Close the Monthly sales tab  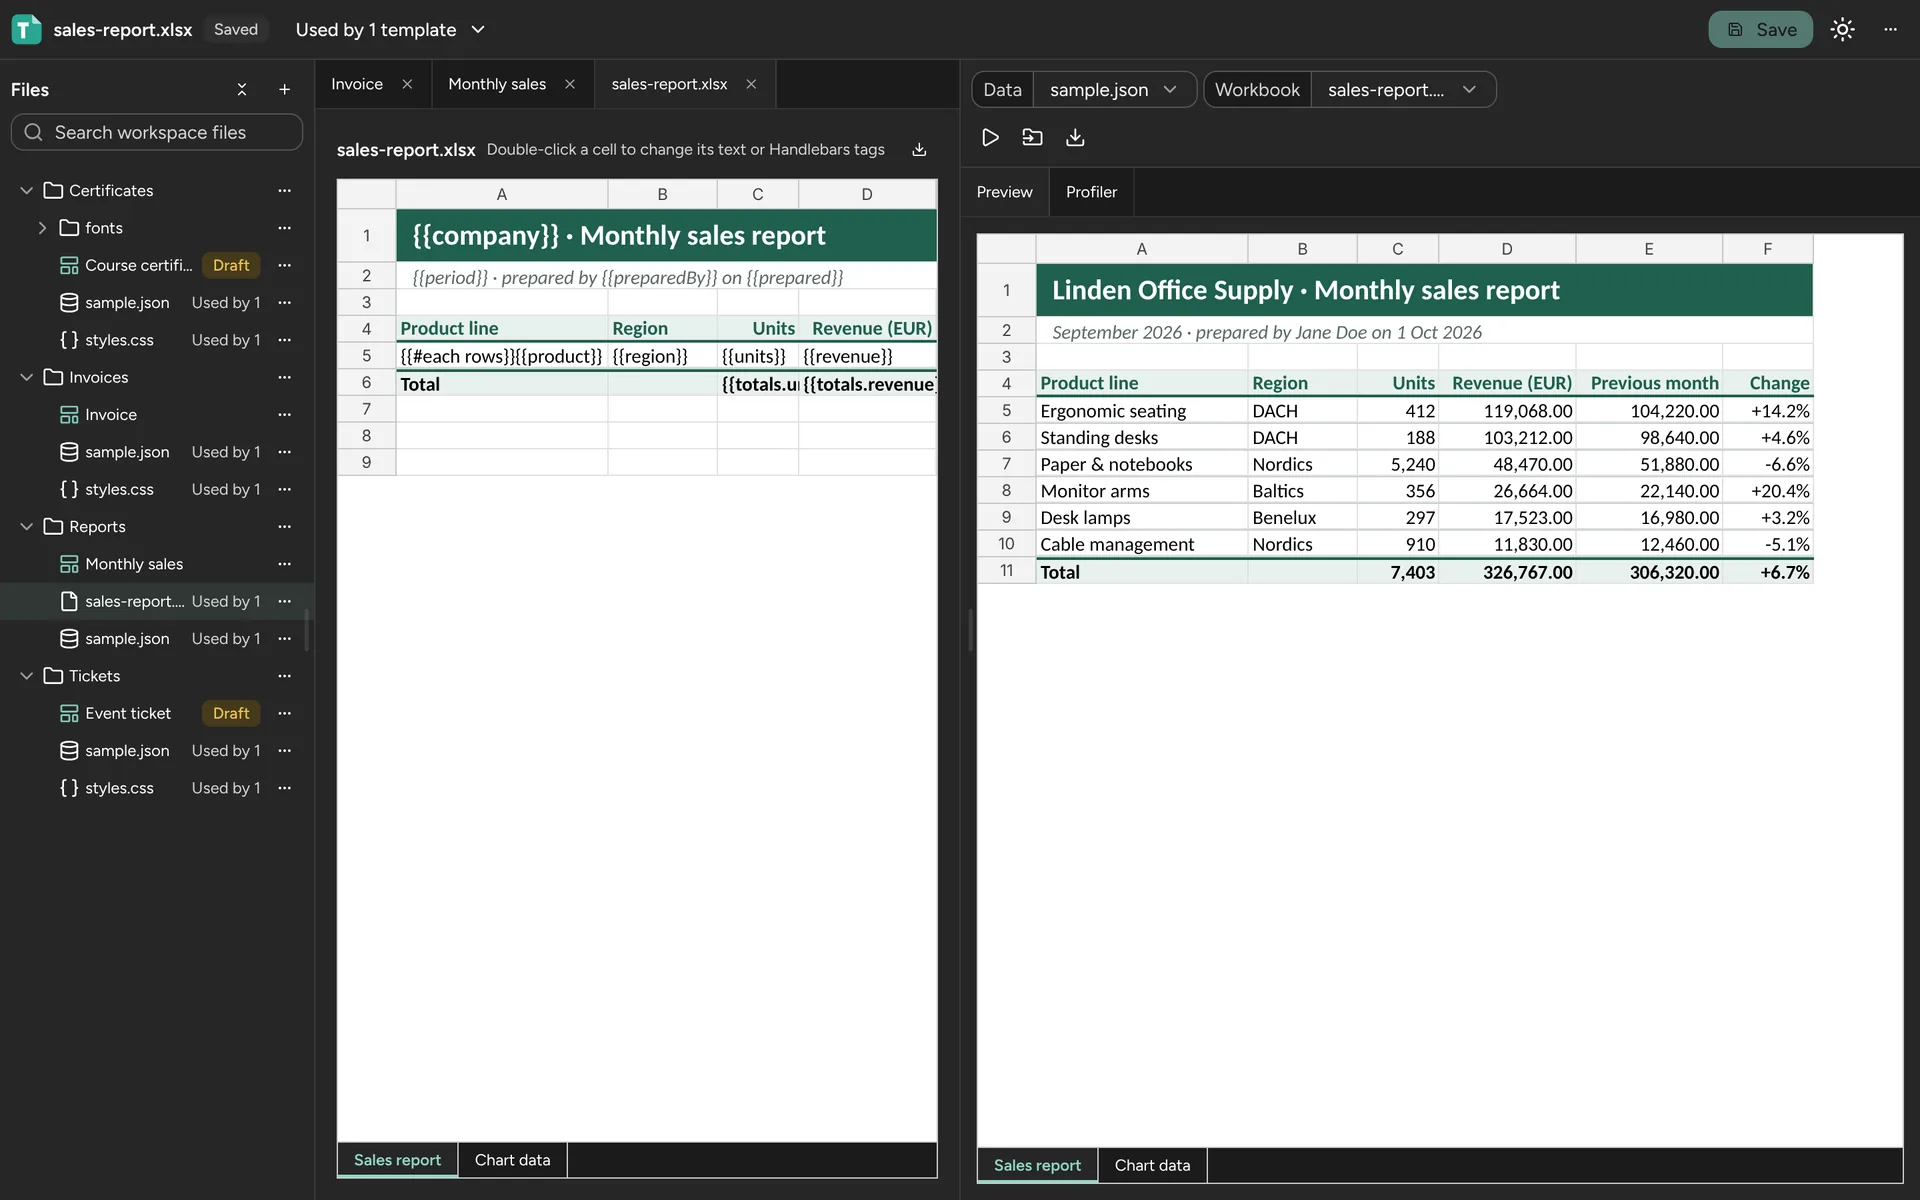[569, 84]
